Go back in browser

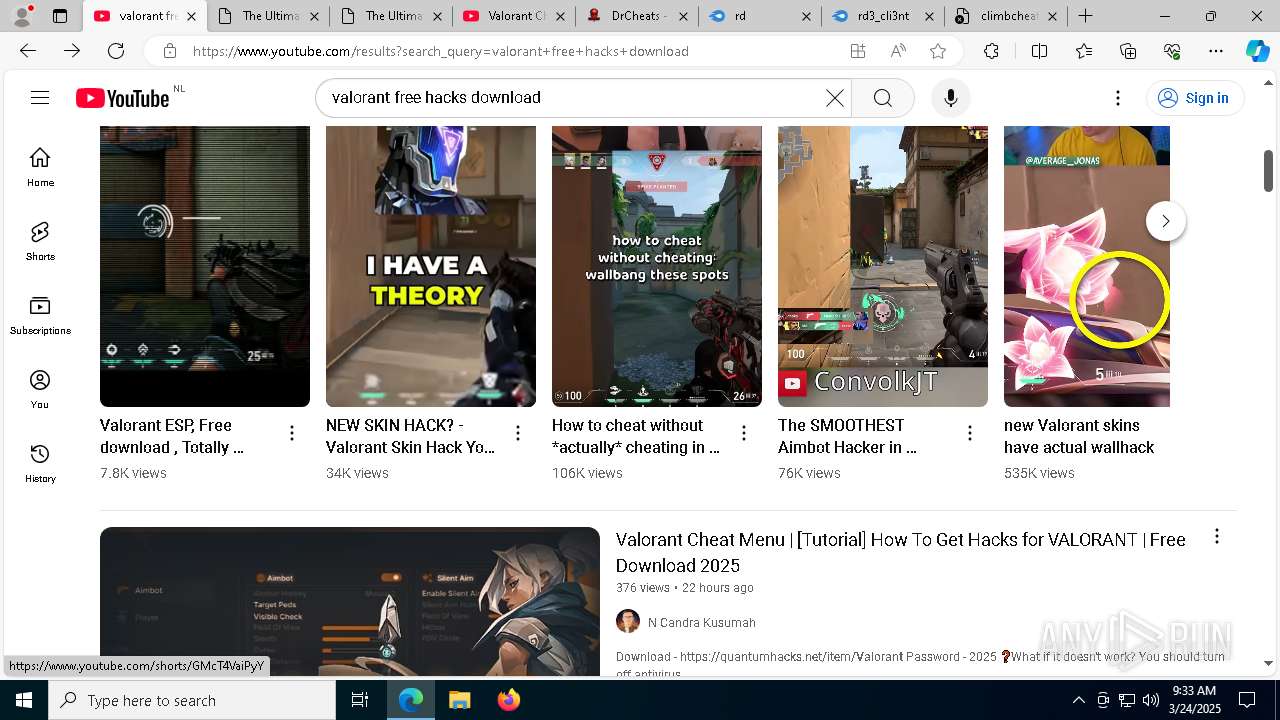click(x=28, y=51)
